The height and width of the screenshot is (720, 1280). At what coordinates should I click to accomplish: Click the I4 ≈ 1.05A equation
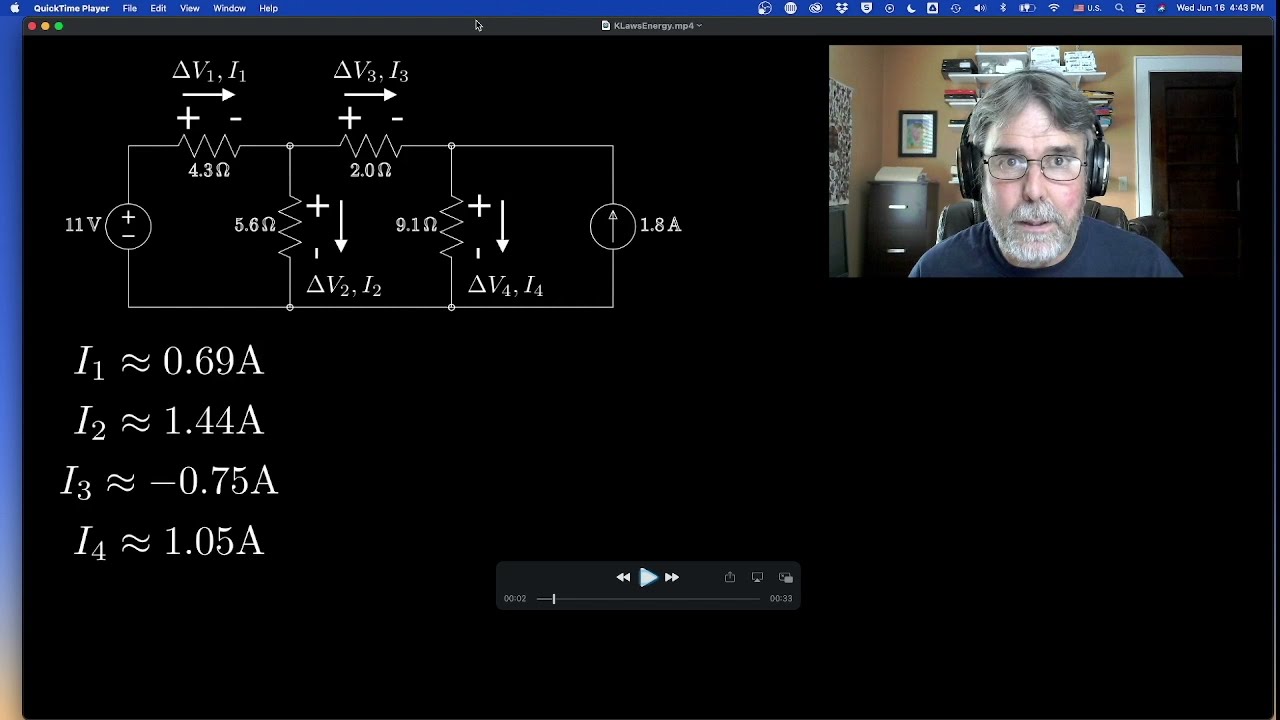pos(169,542)
